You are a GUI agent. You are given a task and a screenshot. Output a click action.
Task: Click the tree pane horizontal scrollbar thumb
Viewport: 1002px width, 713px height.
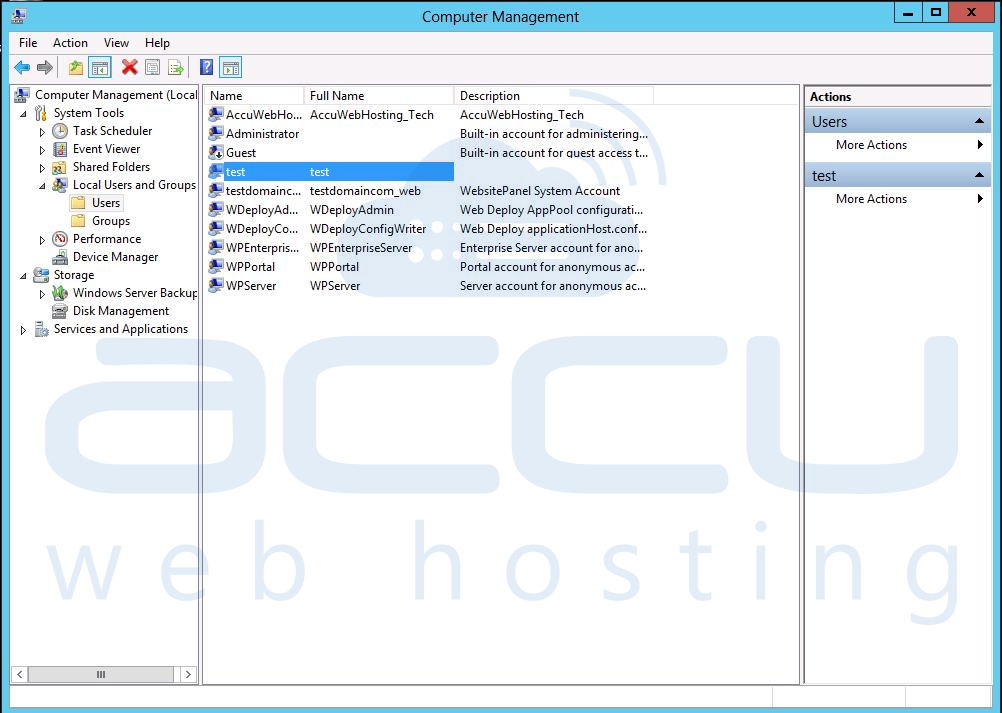[x=100, y=674]
